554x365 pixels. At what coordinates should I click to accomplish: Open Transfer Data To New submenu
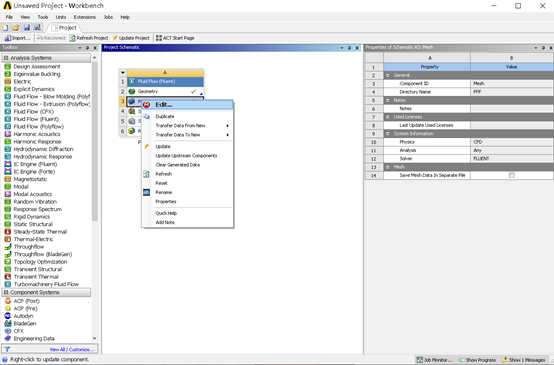(188, 135)
